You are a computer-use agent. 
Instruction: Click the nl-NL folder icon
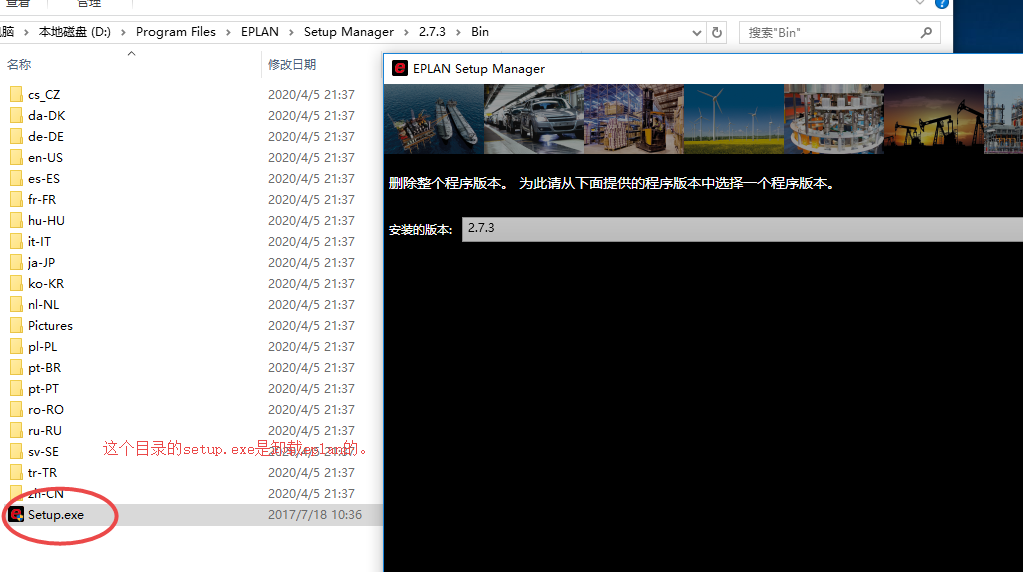click(16, 305)
